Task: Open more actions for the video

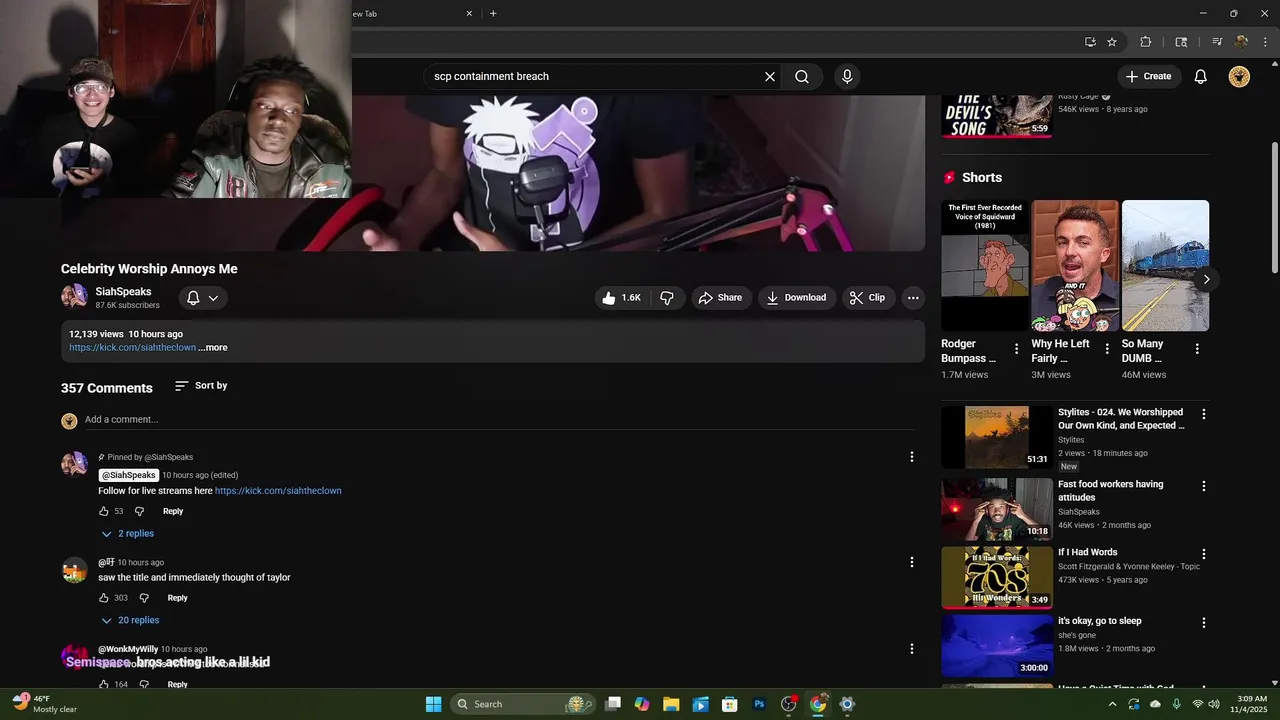Action: click(x=912, y=298)
